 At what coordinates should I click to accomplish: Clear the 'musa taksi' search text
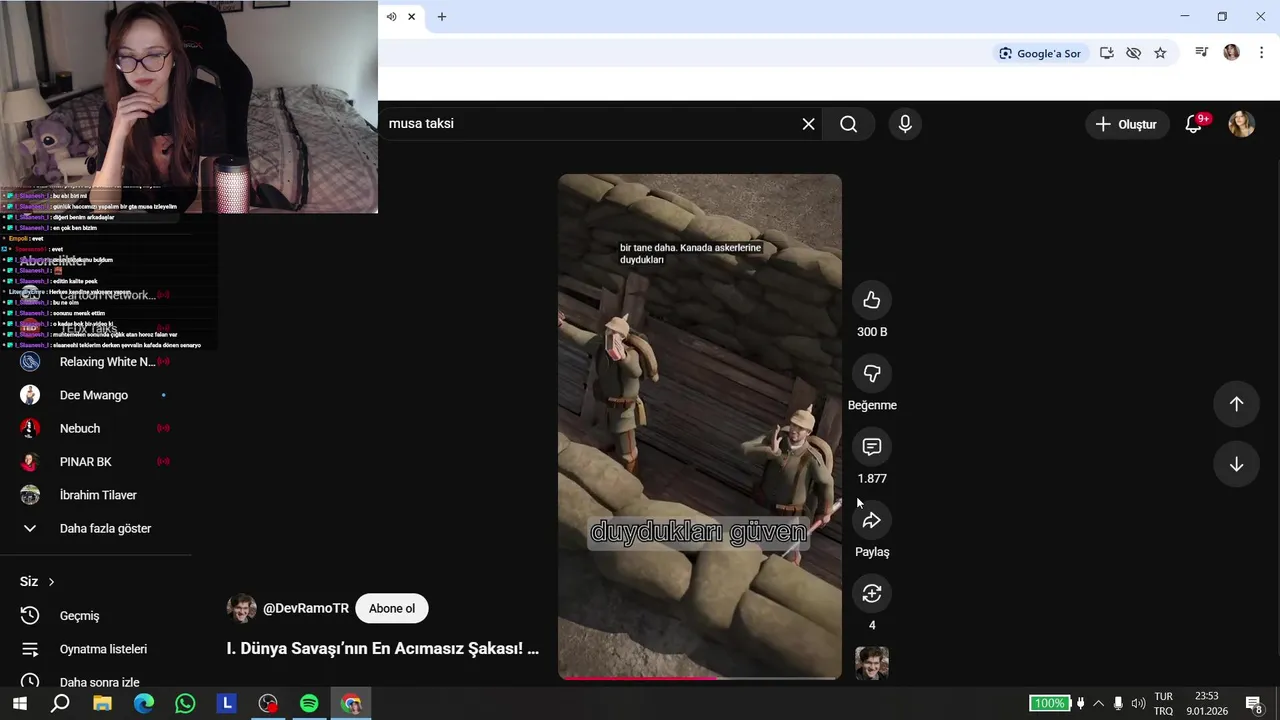(808, 124)
